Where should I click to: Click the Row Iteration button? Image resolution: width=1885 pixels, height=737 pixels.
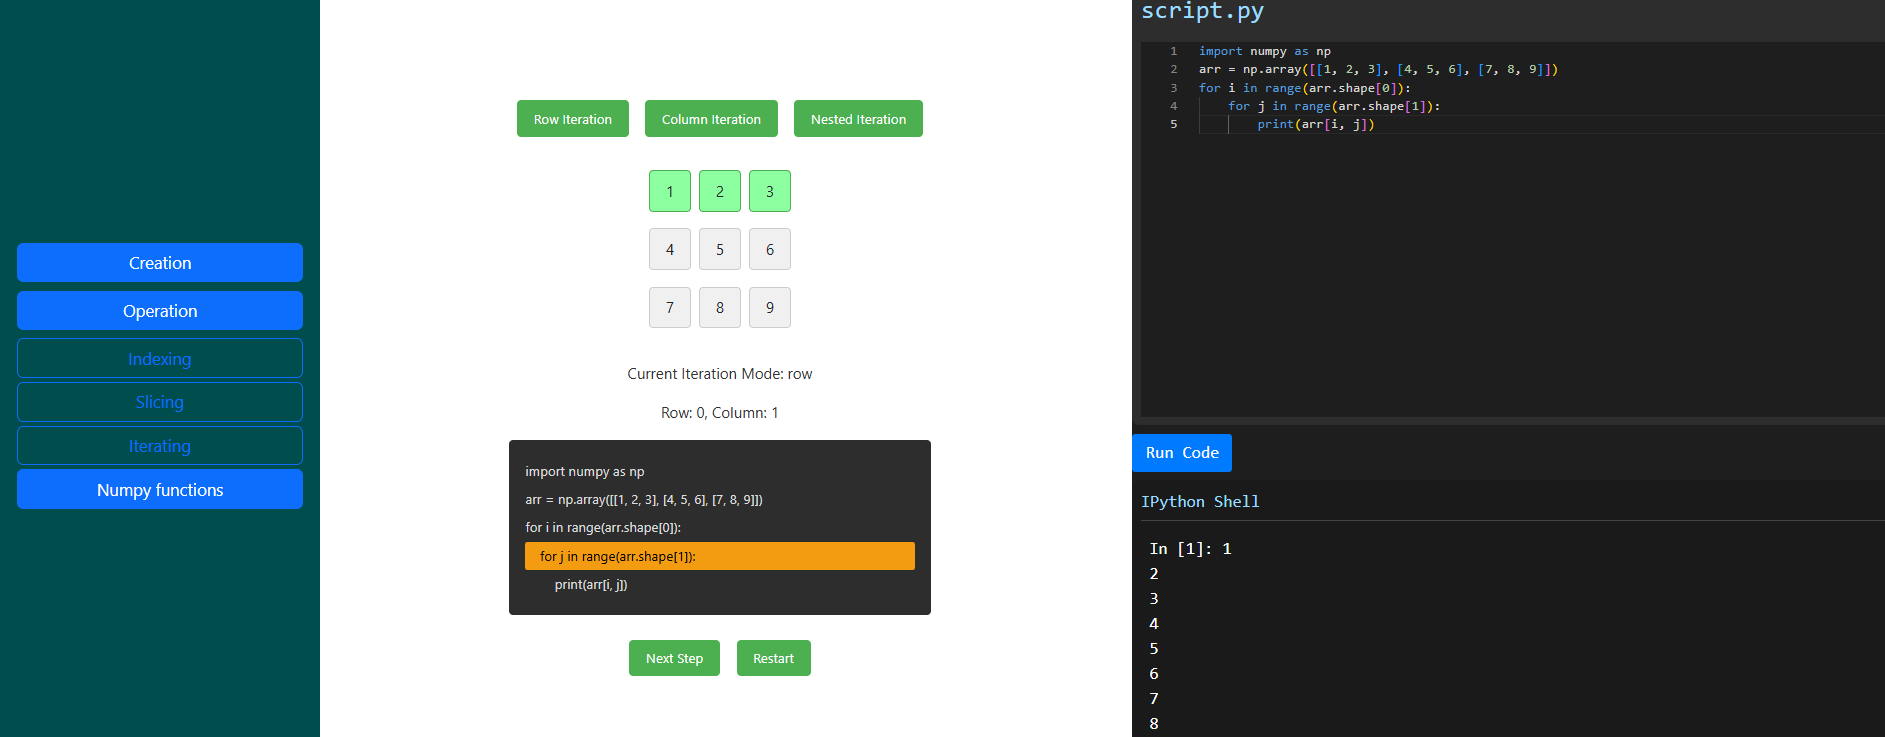click(x=573, y=119)
